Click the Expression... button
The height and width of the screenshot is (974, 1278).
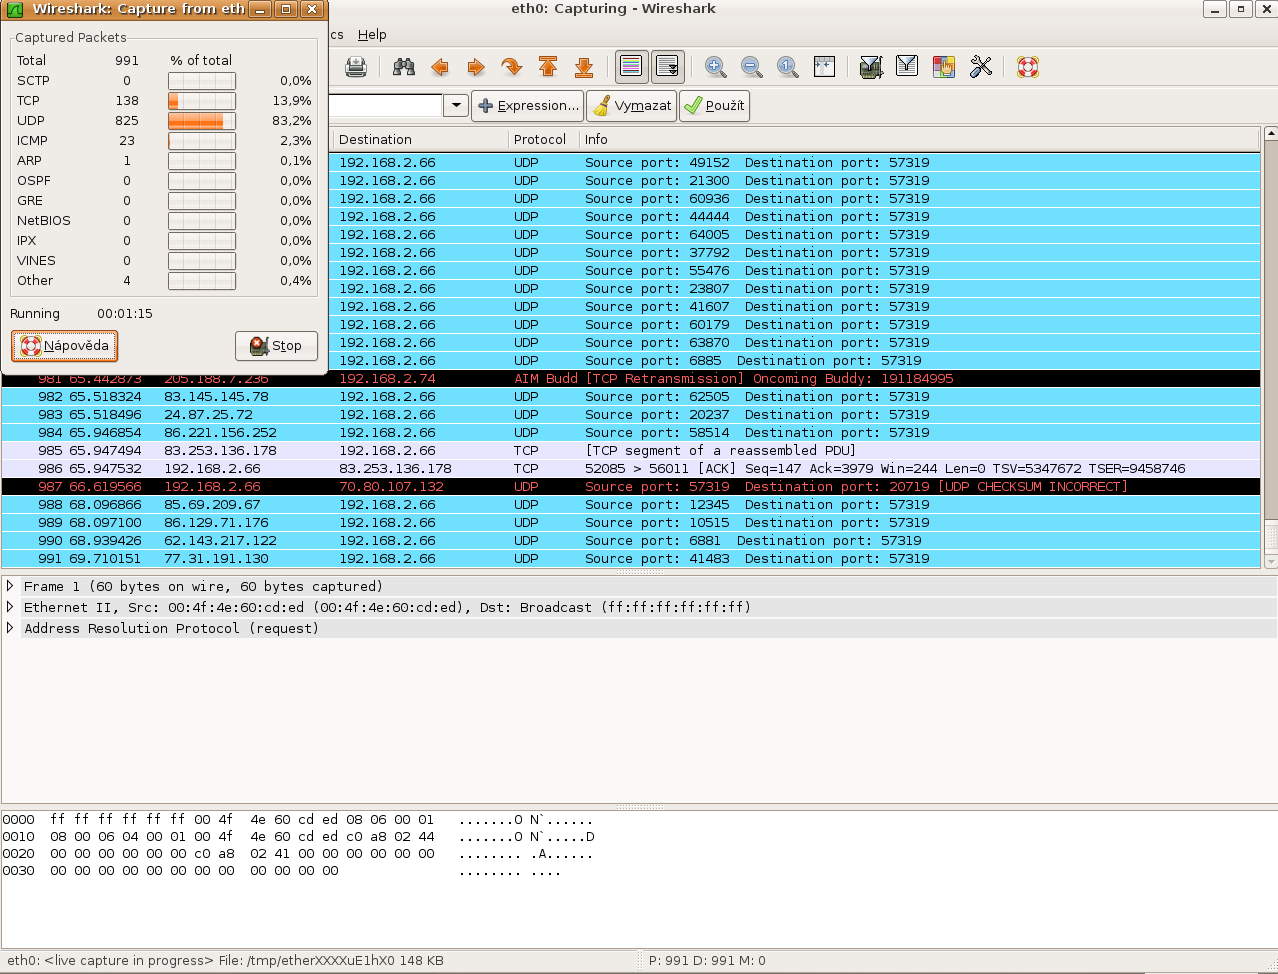coord(527,105)
